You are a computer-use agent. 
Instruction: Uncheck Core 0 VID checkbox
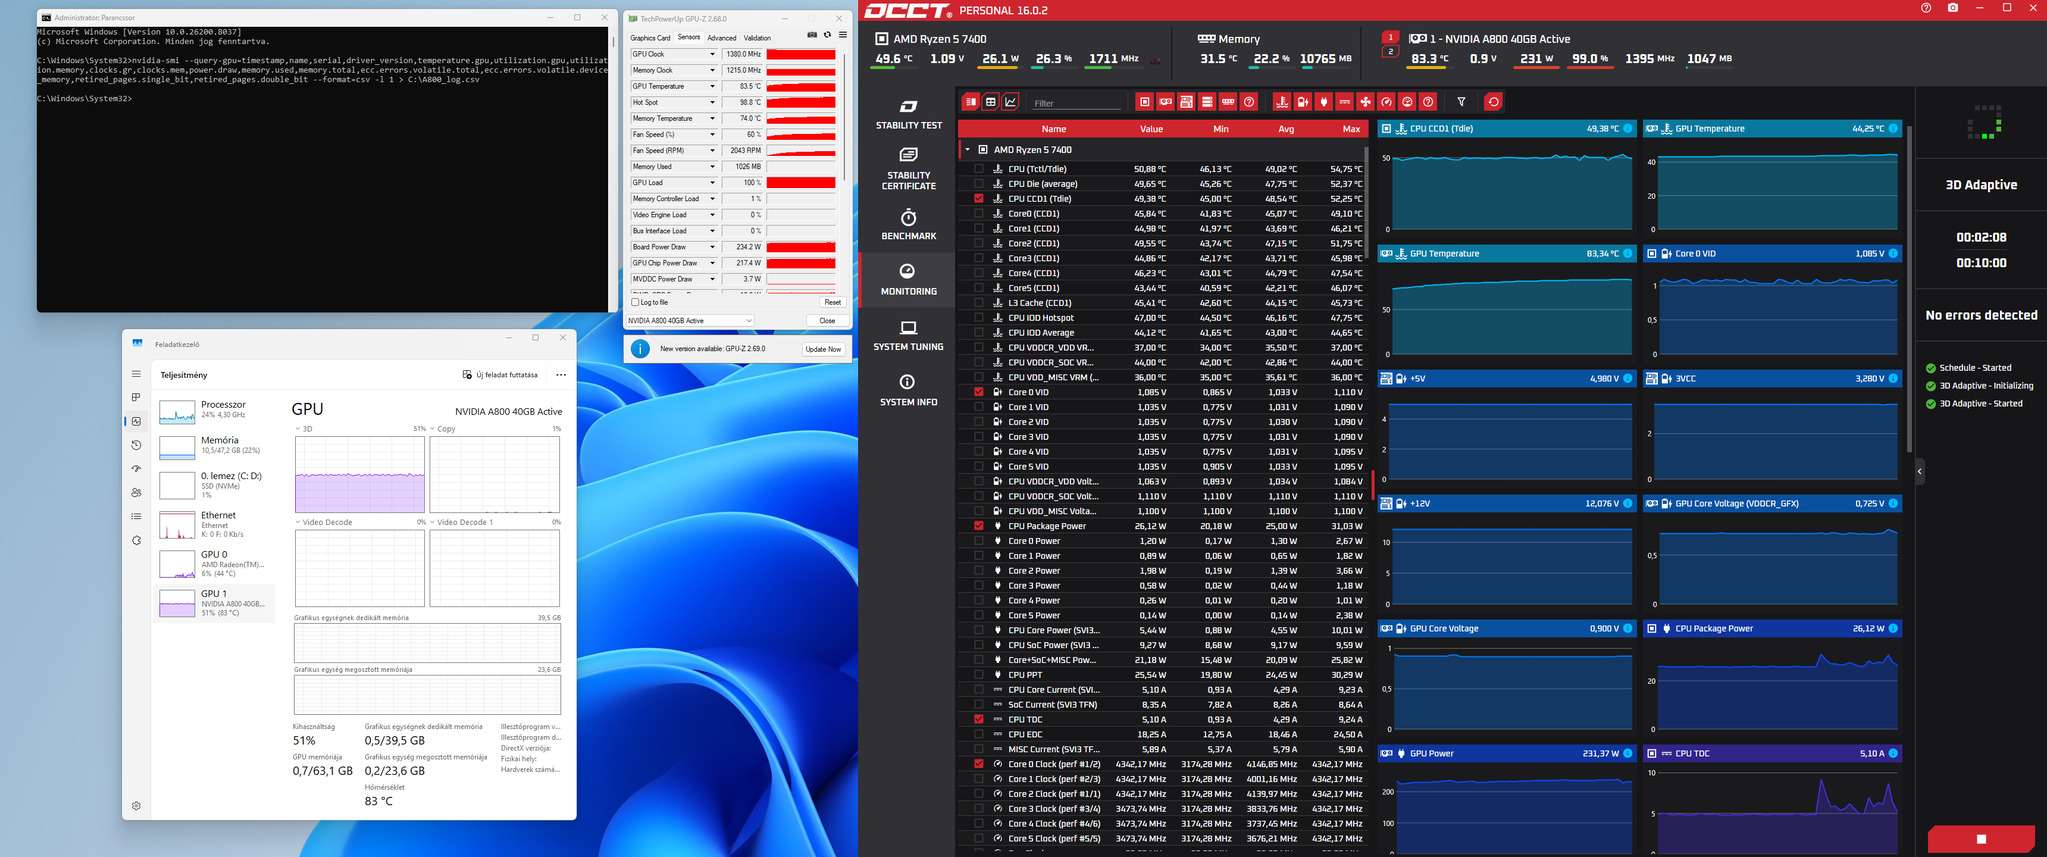(x=978, y=392)
